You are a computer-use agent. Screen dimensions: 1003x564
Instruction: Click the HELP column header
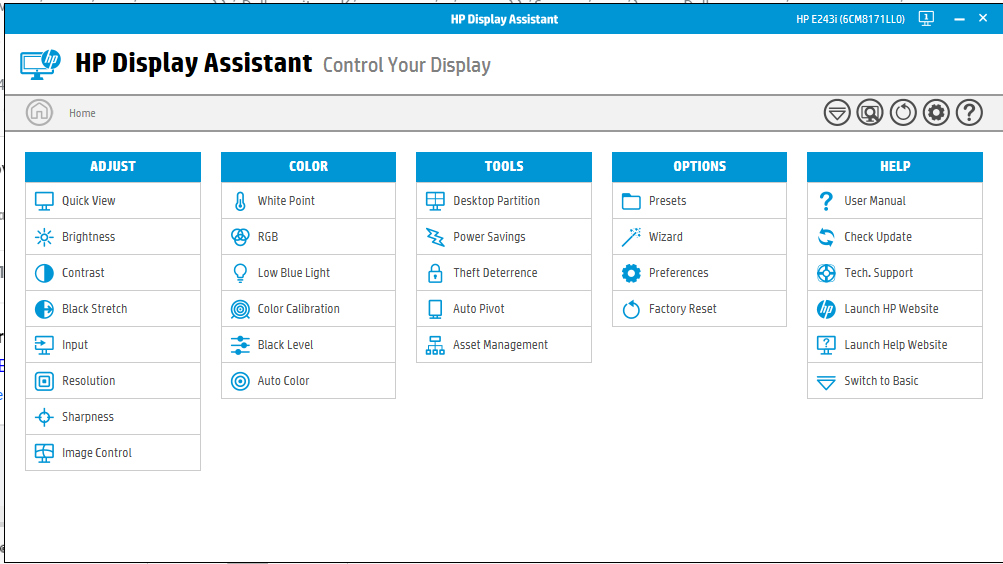click(x=895, y=166)
